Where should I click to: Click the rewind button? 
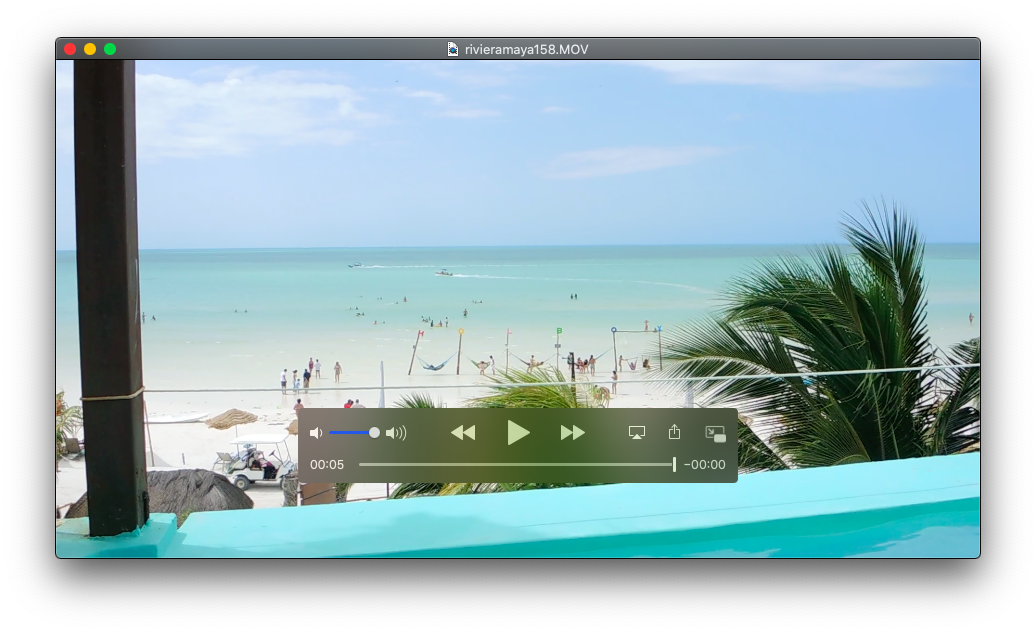tap(462, 433)
